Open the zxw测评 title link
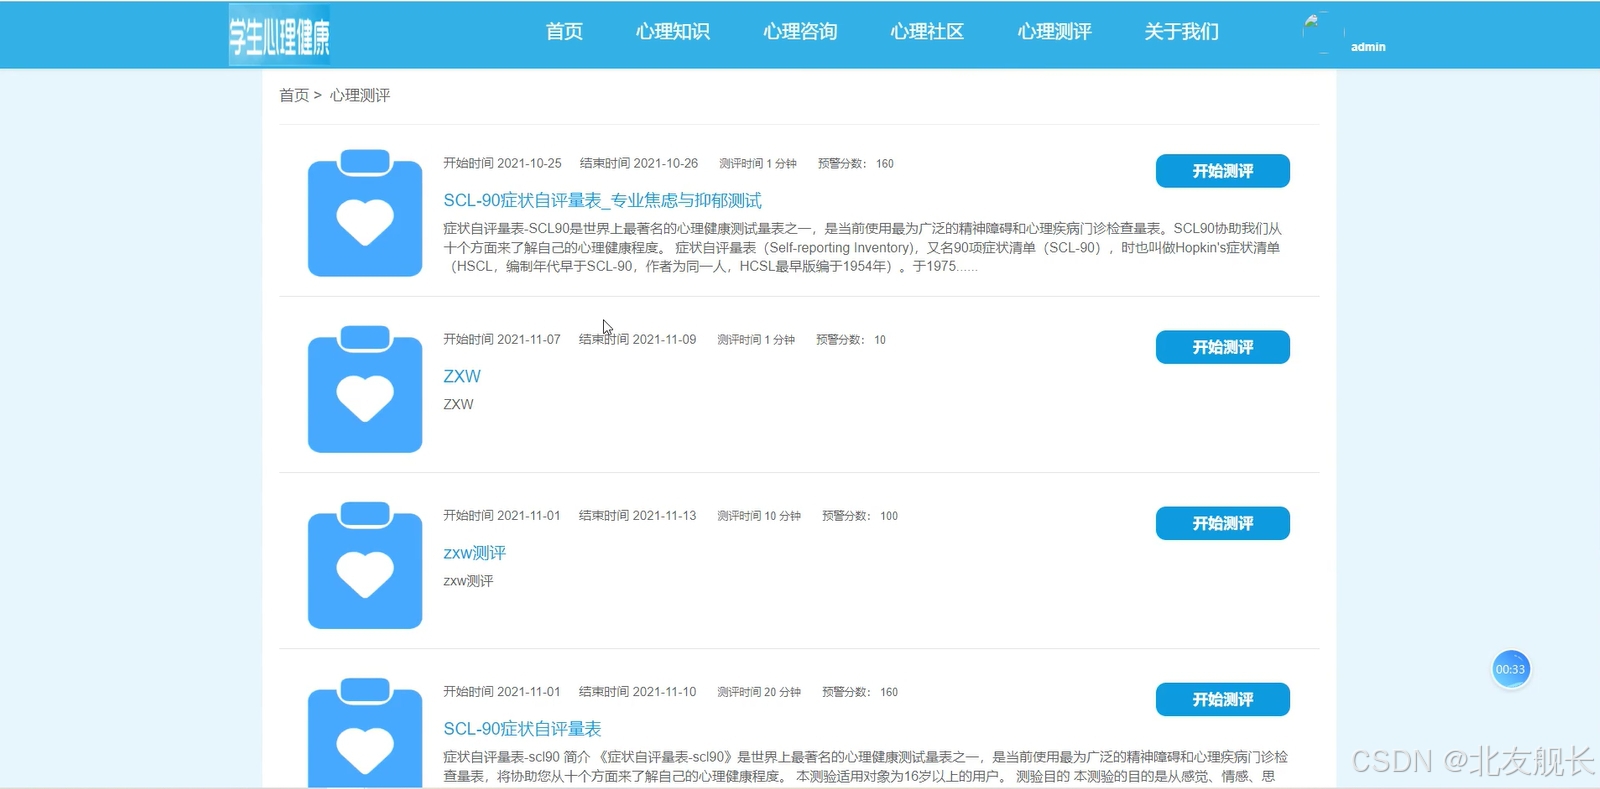Image resolution: width=1600 pixels, height=789 pixels. (x=474, y=553)
